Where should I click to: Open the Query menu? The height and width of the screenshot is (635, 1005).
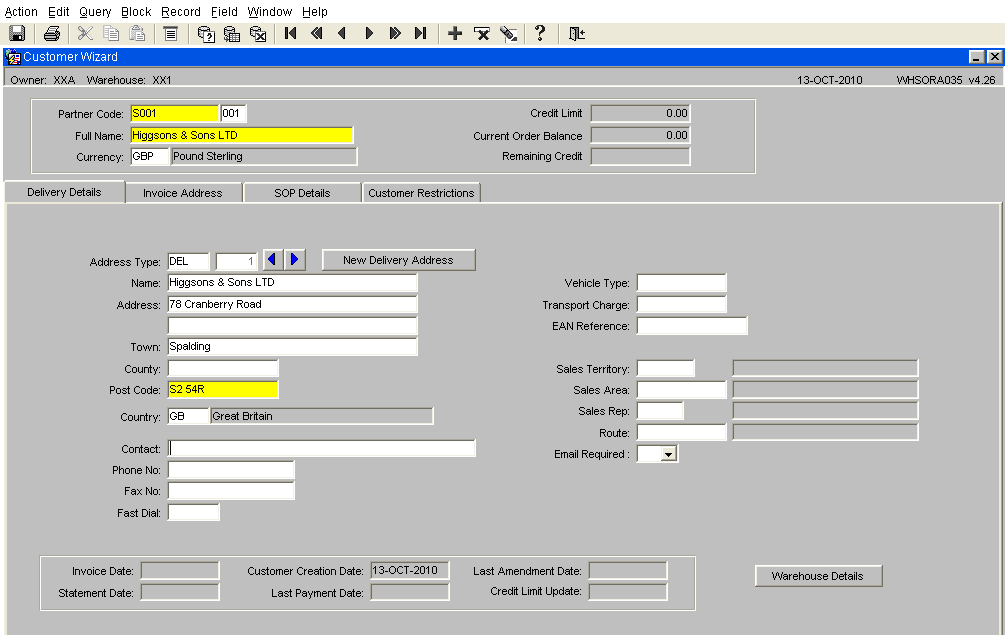95,12
